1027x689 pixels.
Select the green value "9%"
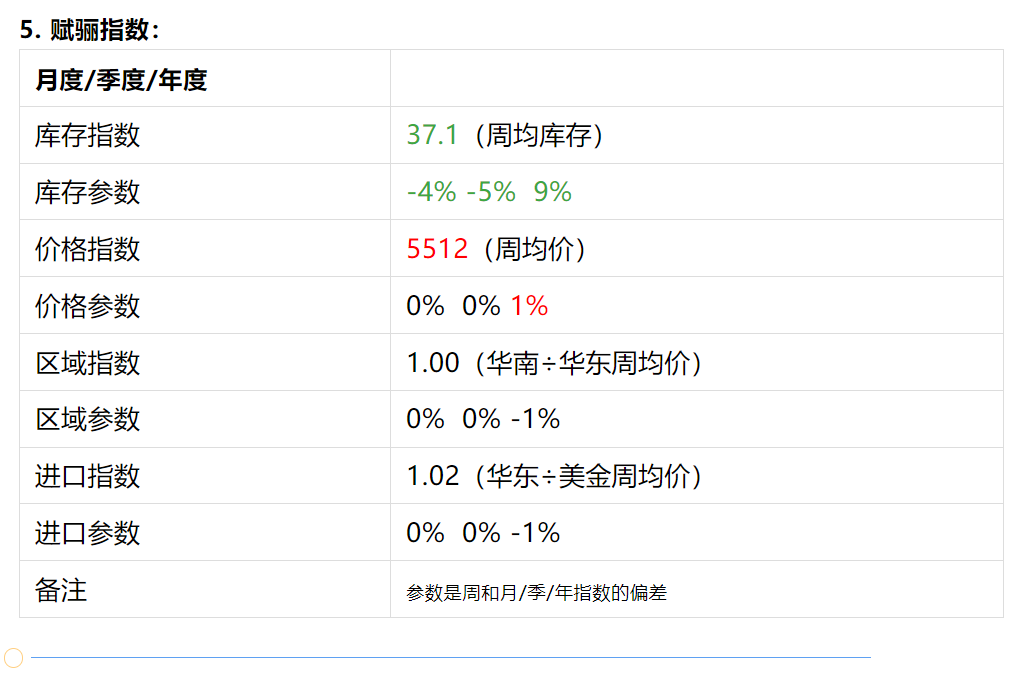553,192
